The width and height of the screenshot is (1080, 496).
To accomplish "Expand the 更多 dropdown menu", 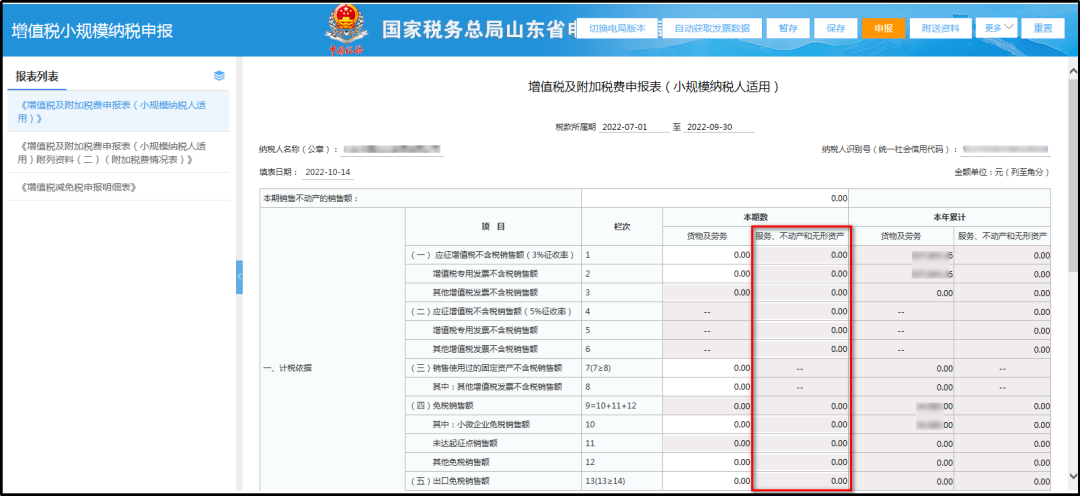I will coord(997,28).
